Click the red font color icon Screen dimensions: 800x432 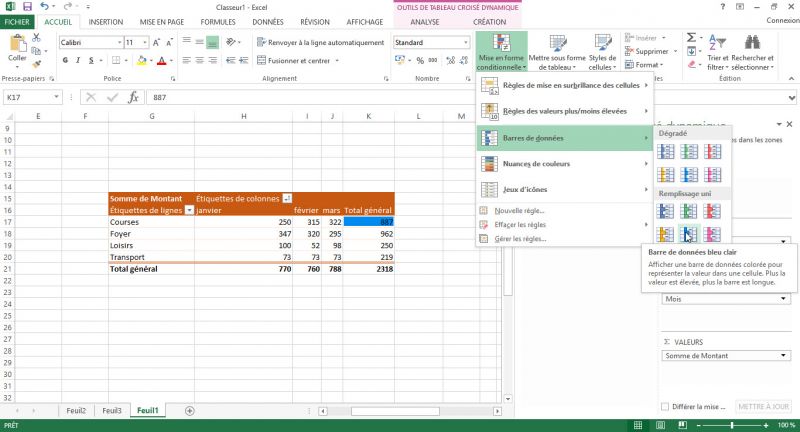click(162, 61)
